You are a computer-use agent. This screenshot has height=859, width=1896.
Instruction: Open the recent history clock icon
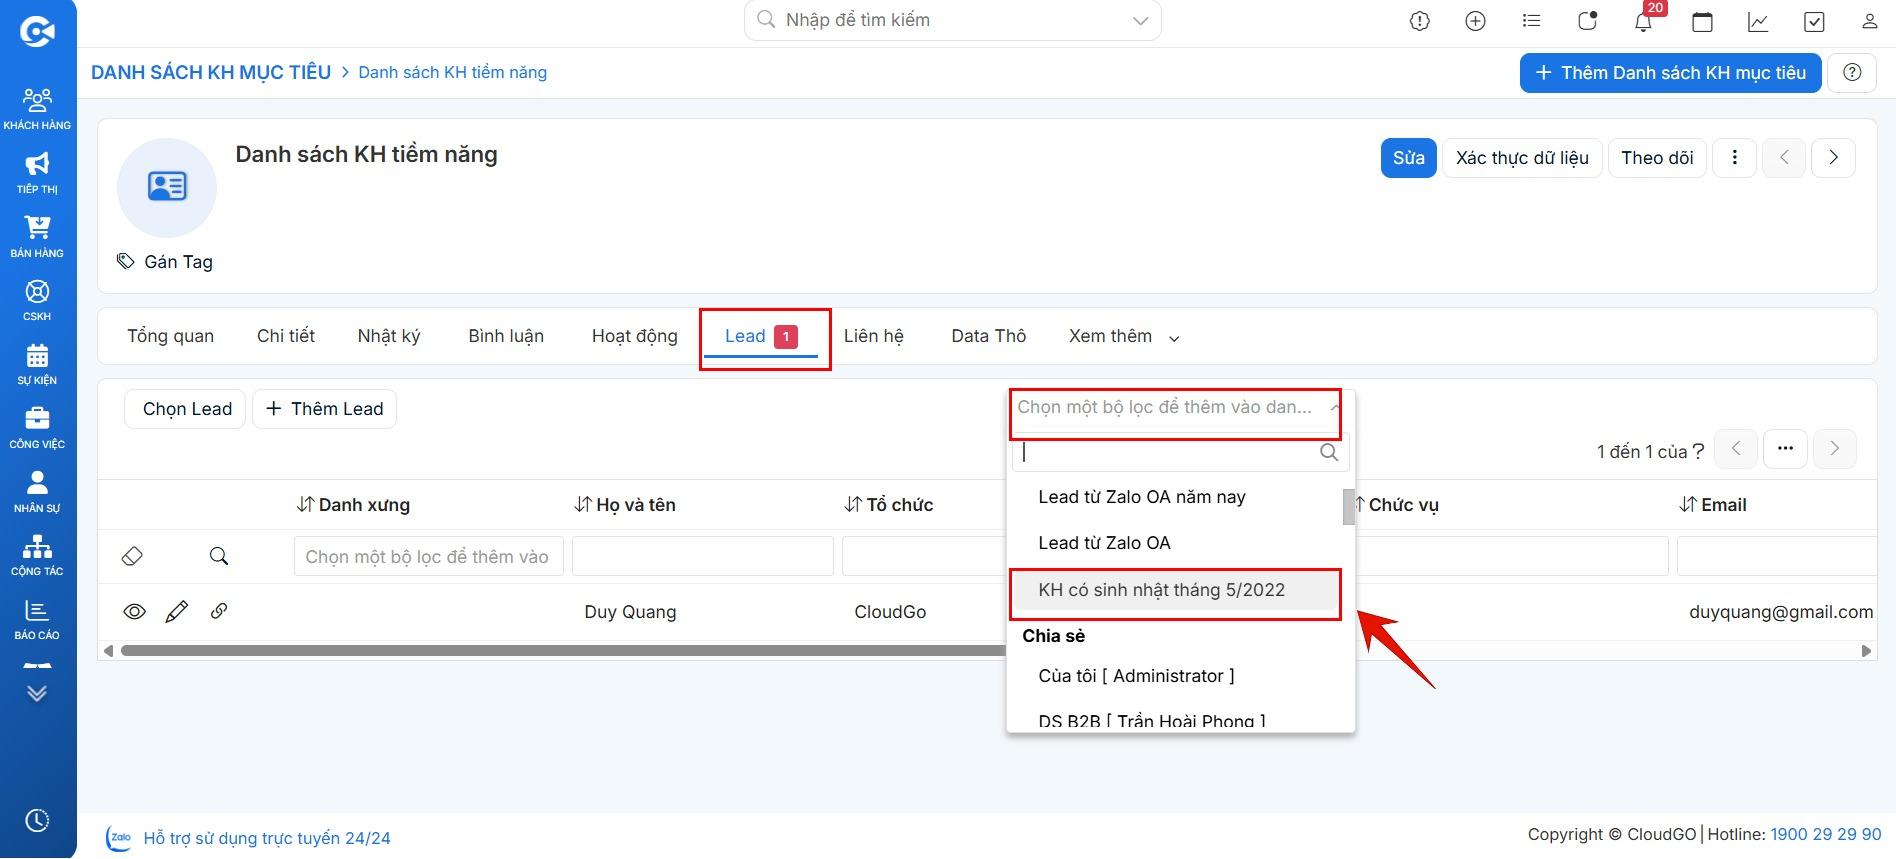click(37, 821)
